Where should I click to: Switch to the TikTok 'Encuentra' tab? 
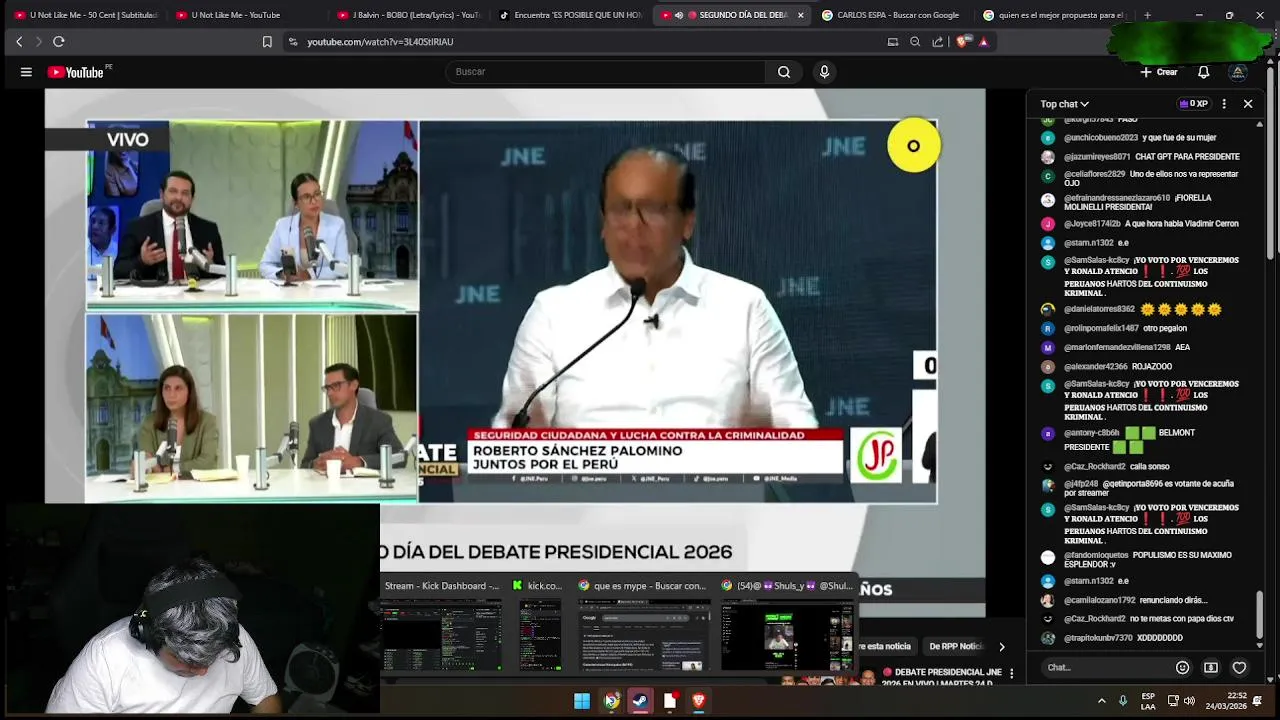[x=570, y=15]
